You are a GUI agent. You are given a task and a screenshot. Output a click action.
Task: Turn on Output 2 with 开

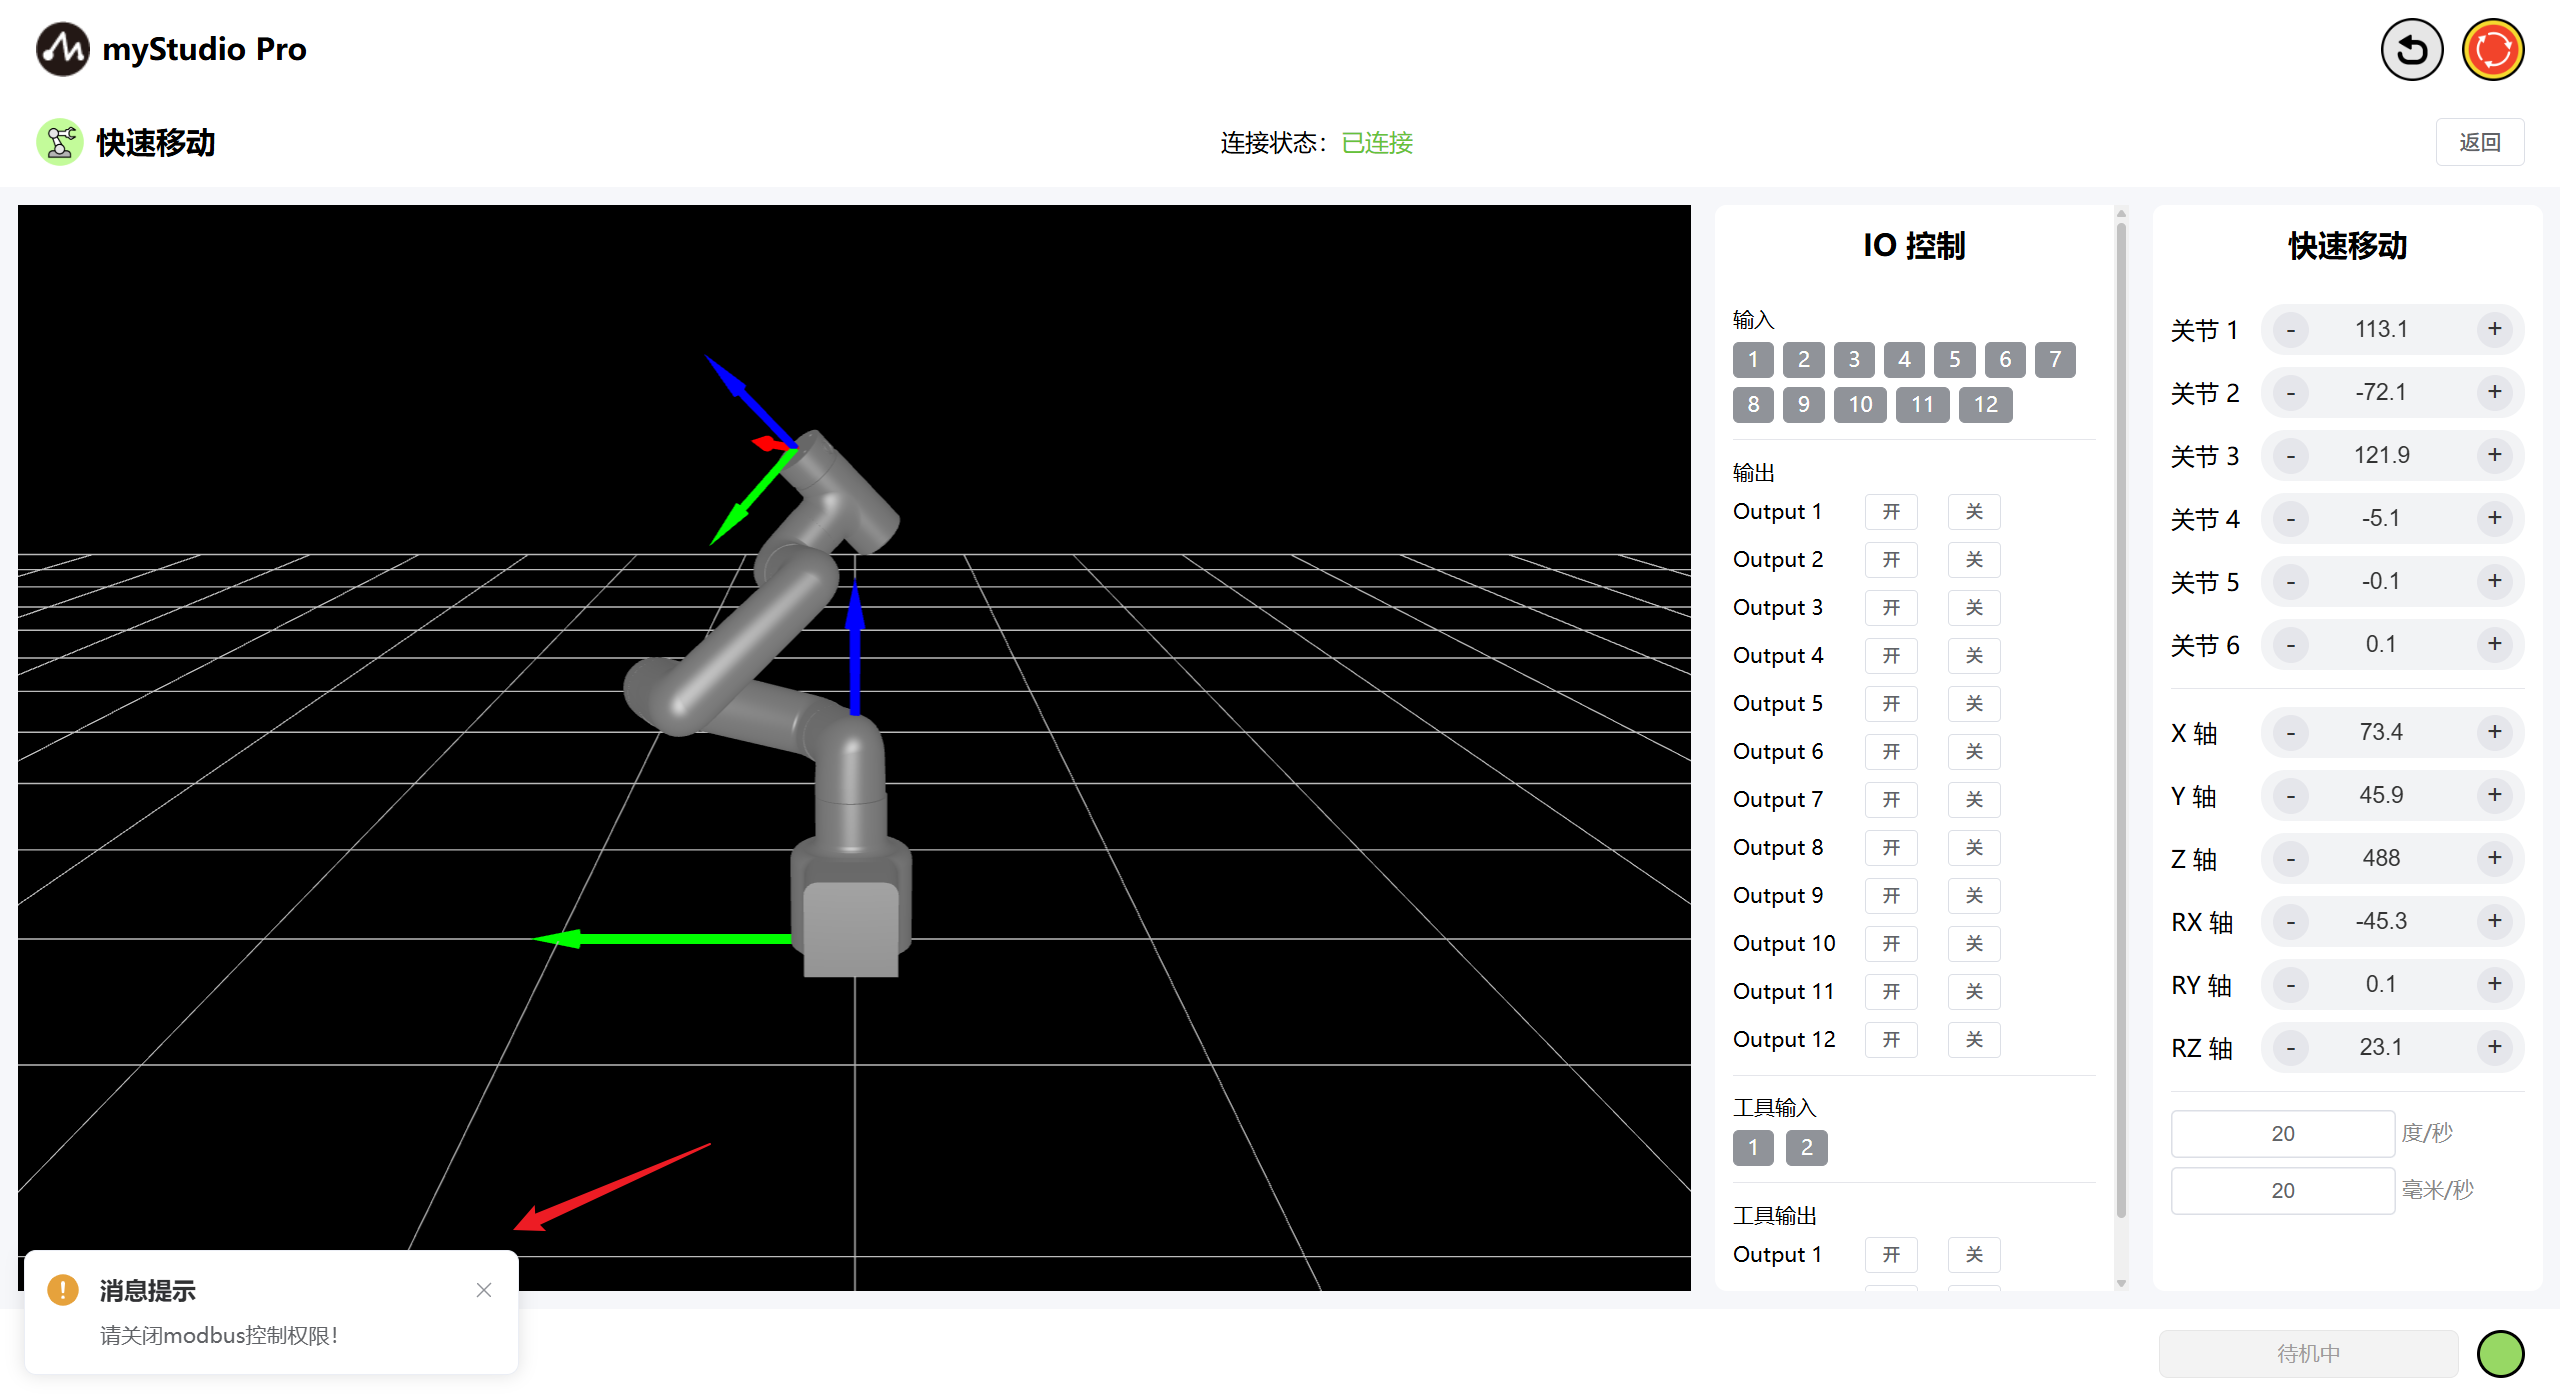(x=1891, y=560)
